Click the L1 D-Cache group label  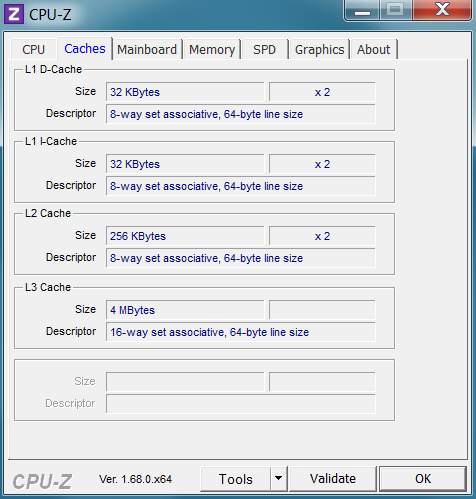53,69
